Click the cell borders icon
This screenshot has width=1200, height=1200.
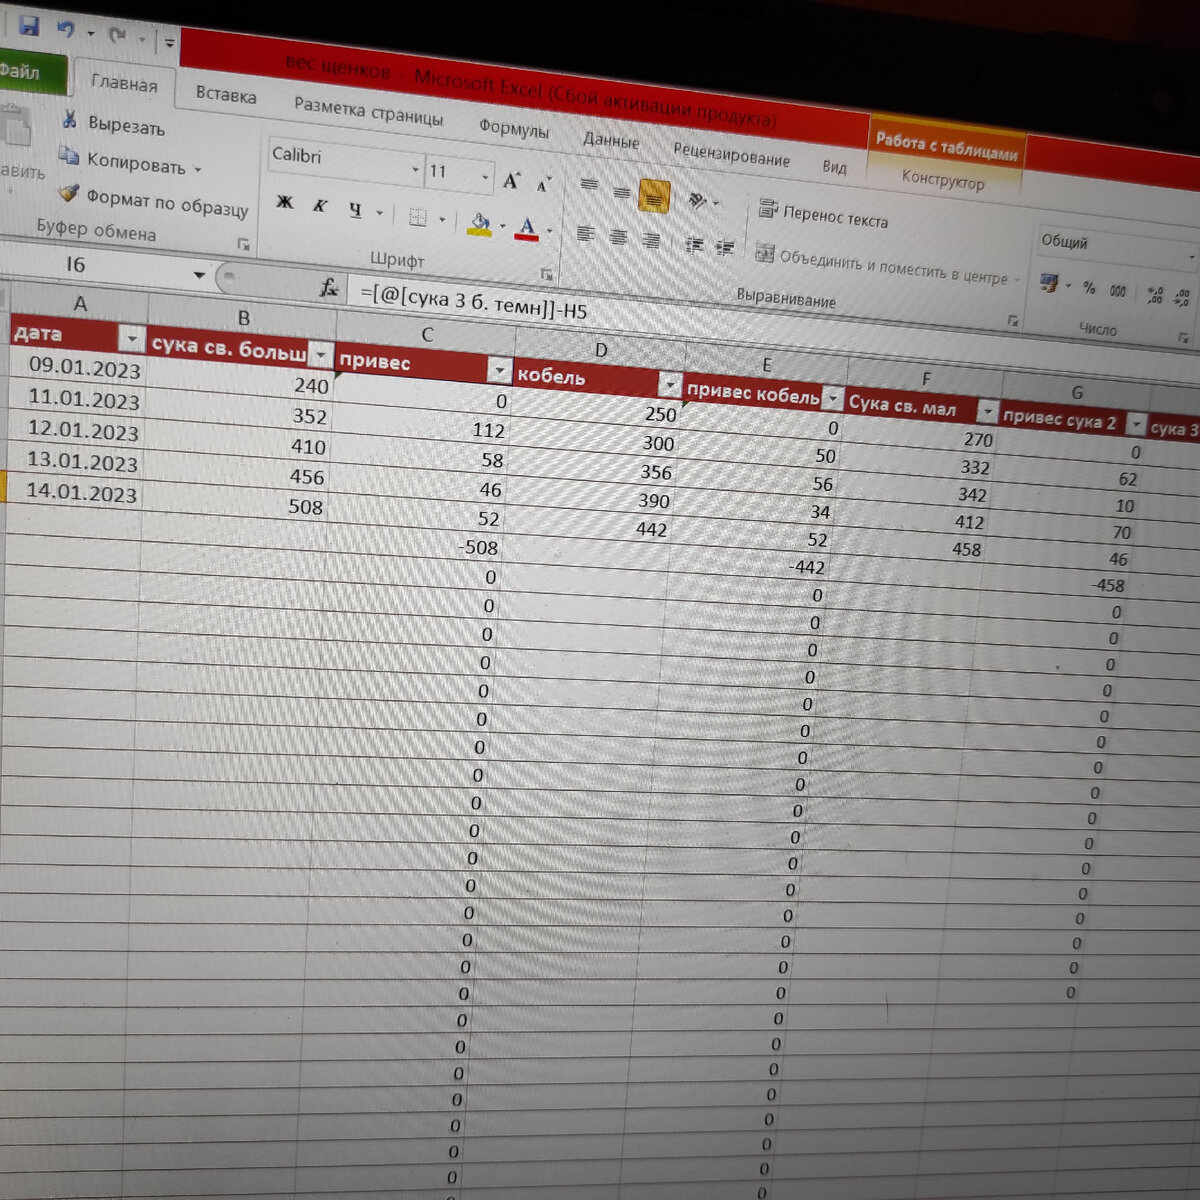pos(417,217)
